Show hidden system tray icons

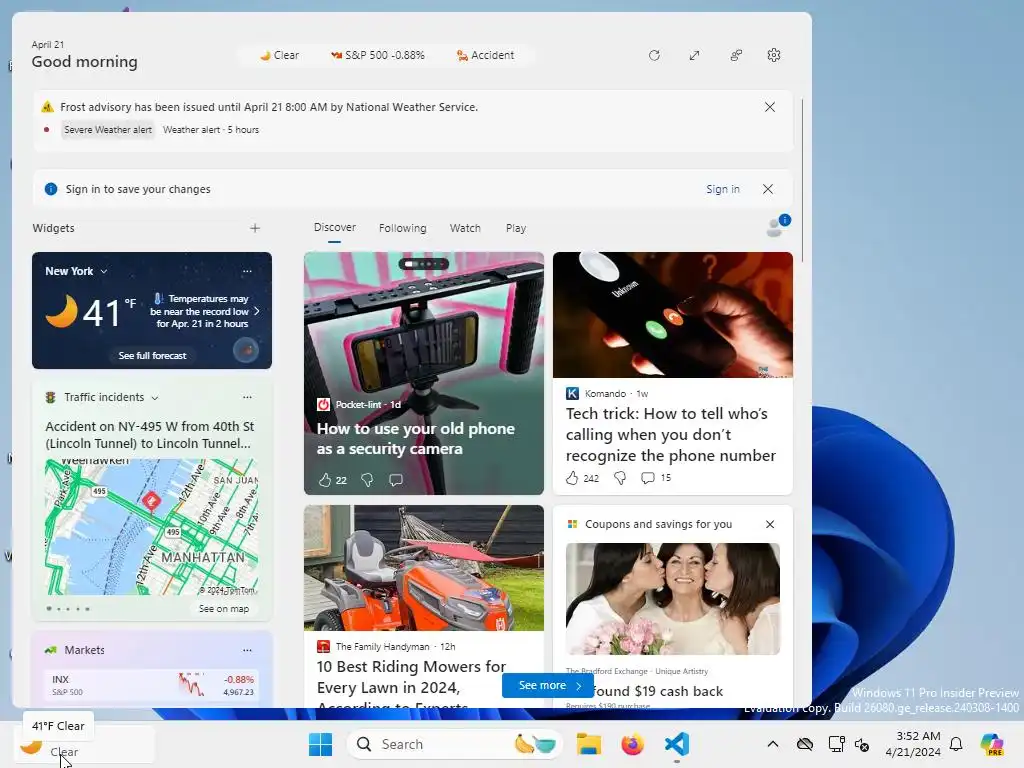tap(773, 744)
